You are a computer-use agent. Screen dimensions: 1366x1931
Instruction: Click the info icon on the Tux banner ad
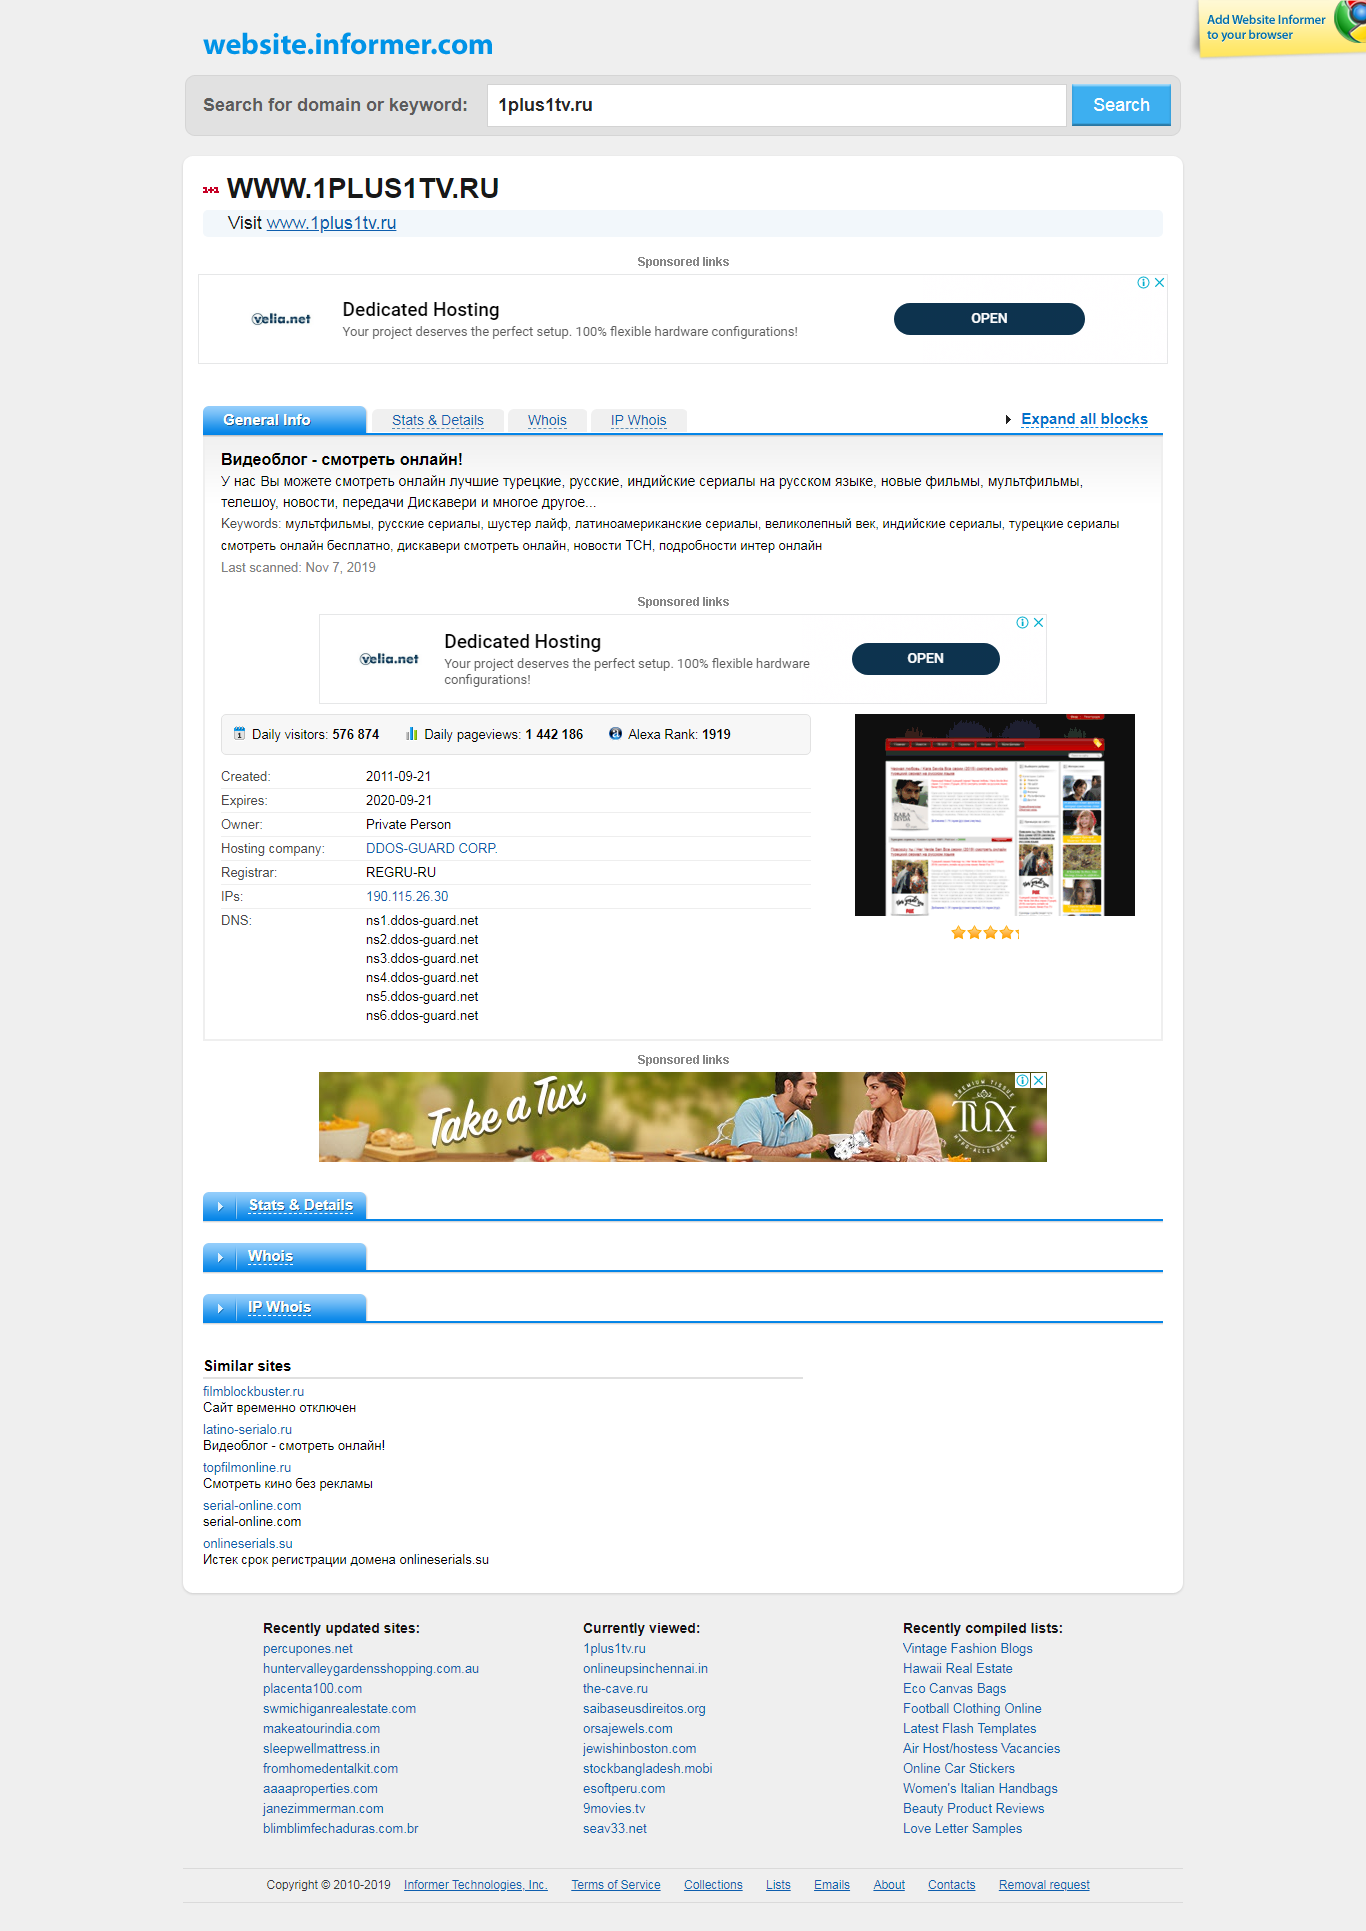pos(1023,1080)
